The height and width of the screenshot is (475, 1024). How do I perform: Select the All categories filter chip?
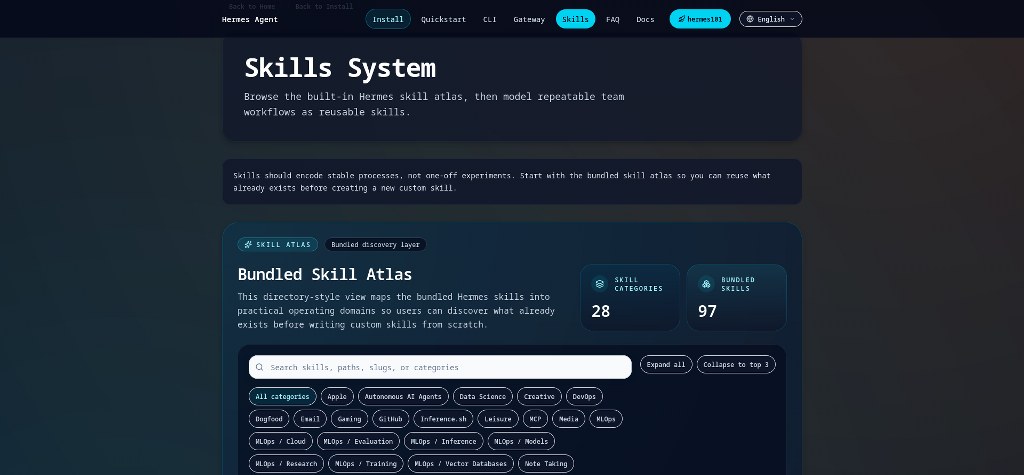[x=282, y=397]
